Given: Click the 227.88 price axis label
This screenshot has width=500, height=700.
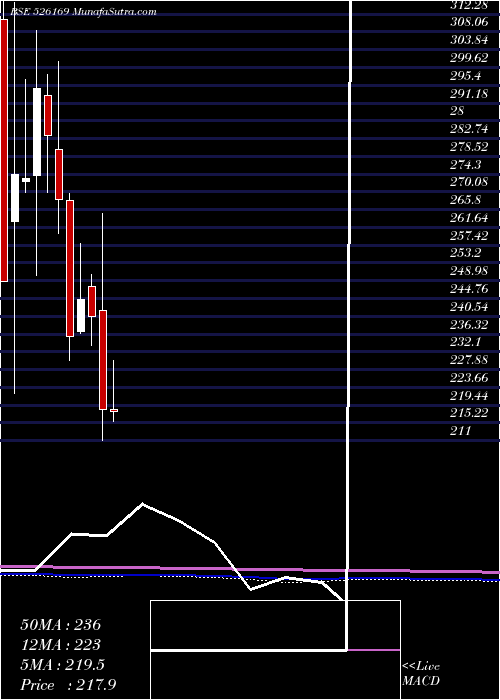Looking at the screenshot, I should click(x=470, y=360).
